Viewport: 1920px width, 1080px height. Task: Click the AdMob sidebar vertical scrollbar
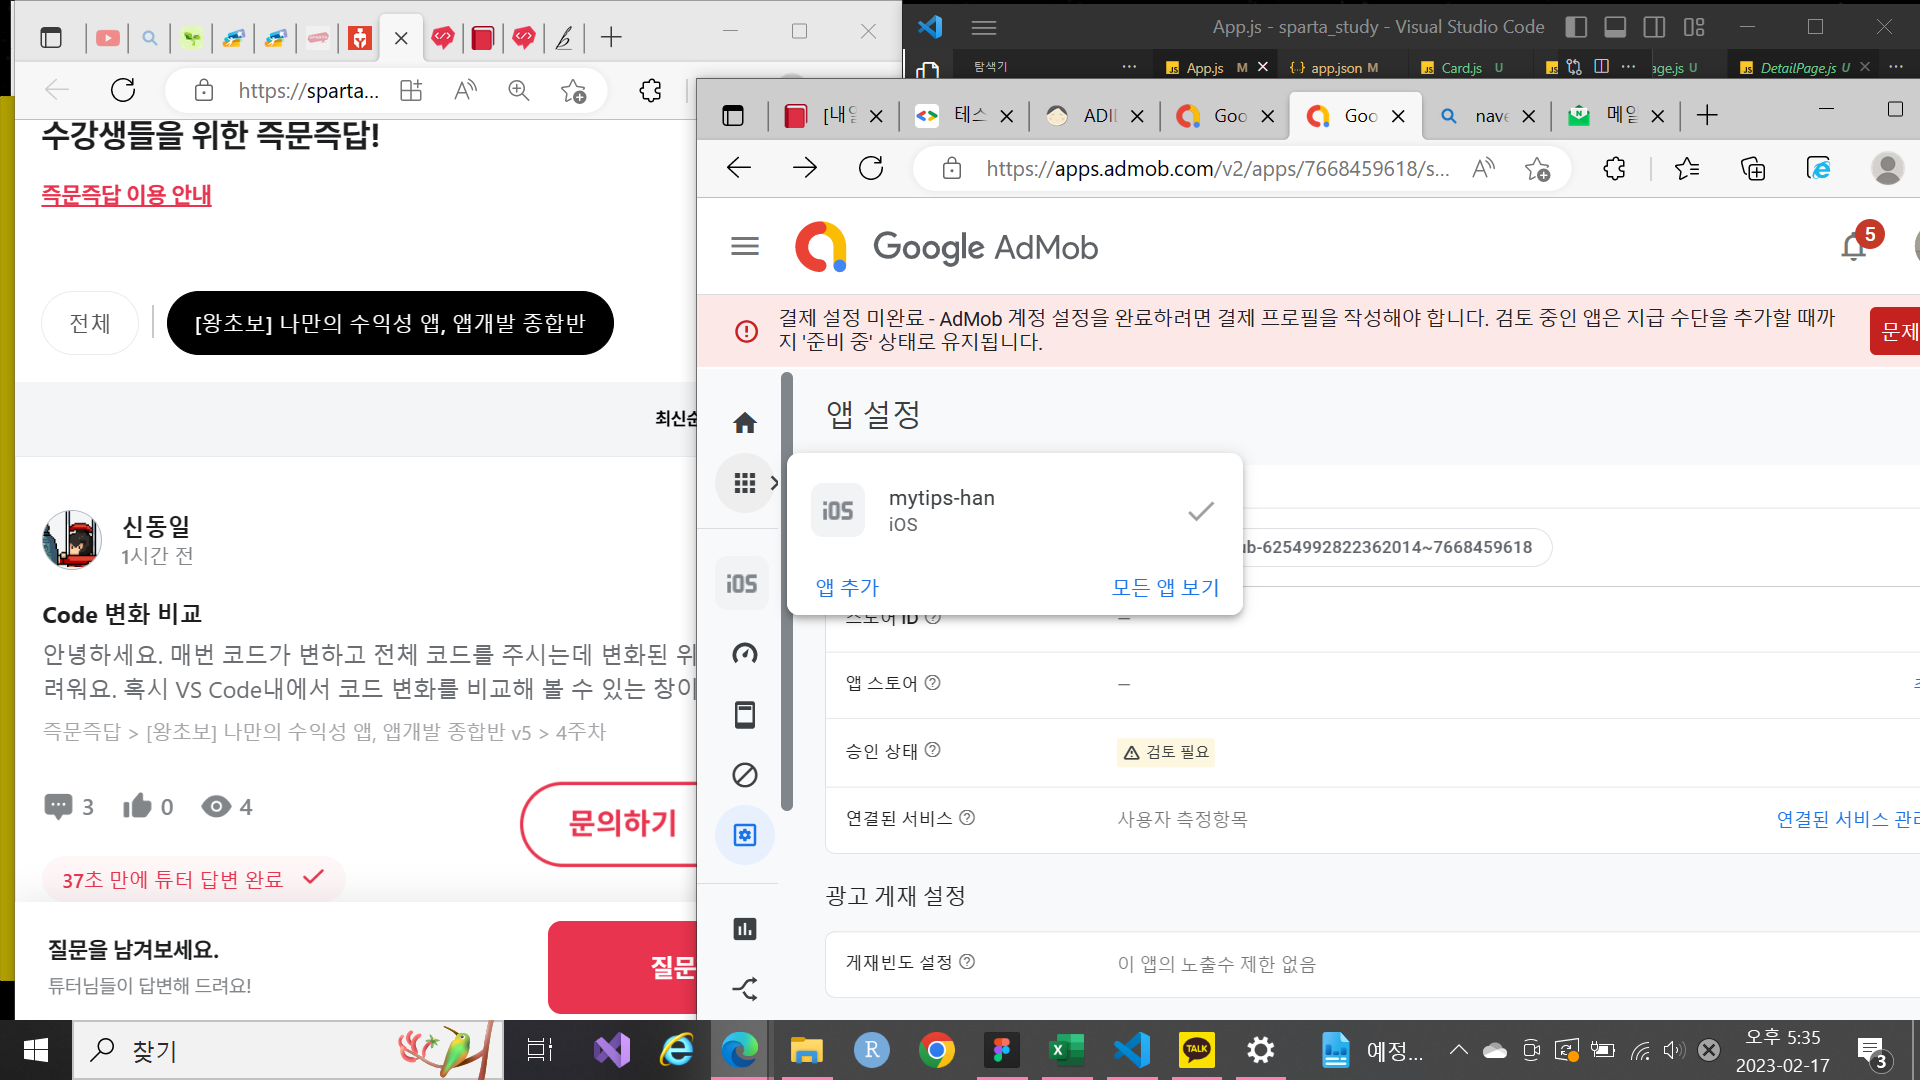(x=787, y=590)
